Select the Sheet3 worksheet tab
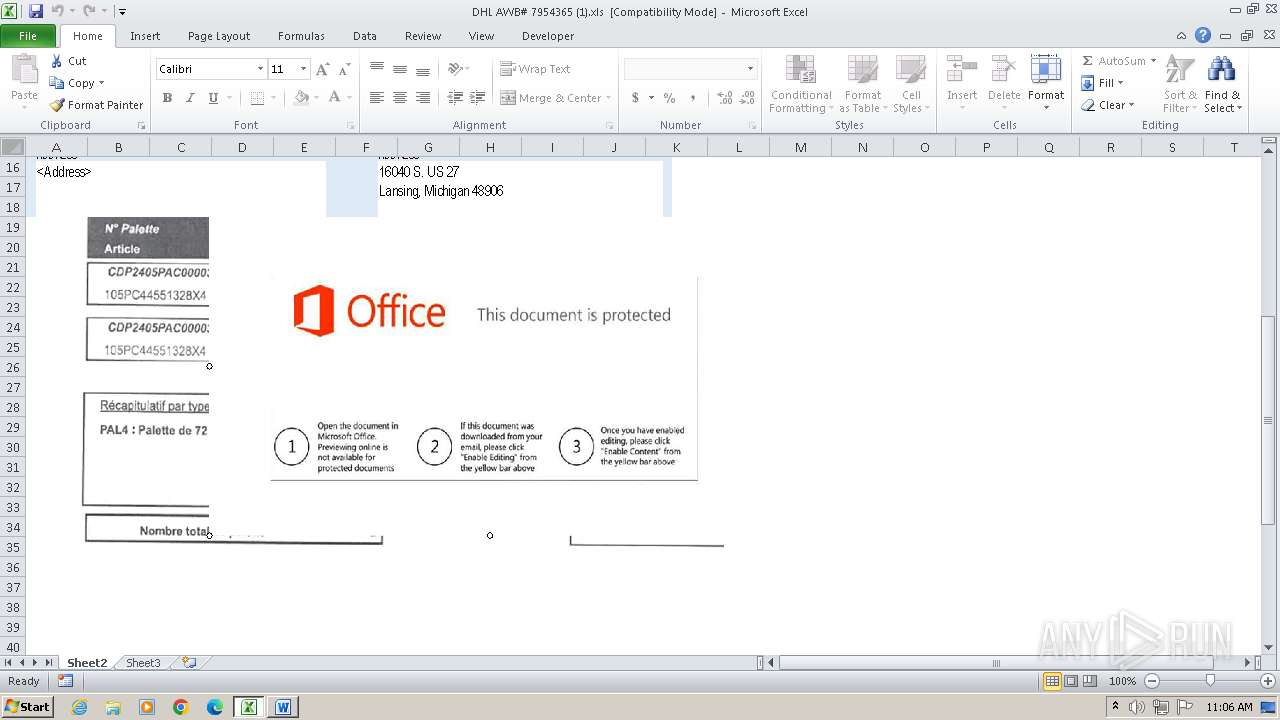Image resolution: width=1280 pixels, height=720 pixels. 143,663
